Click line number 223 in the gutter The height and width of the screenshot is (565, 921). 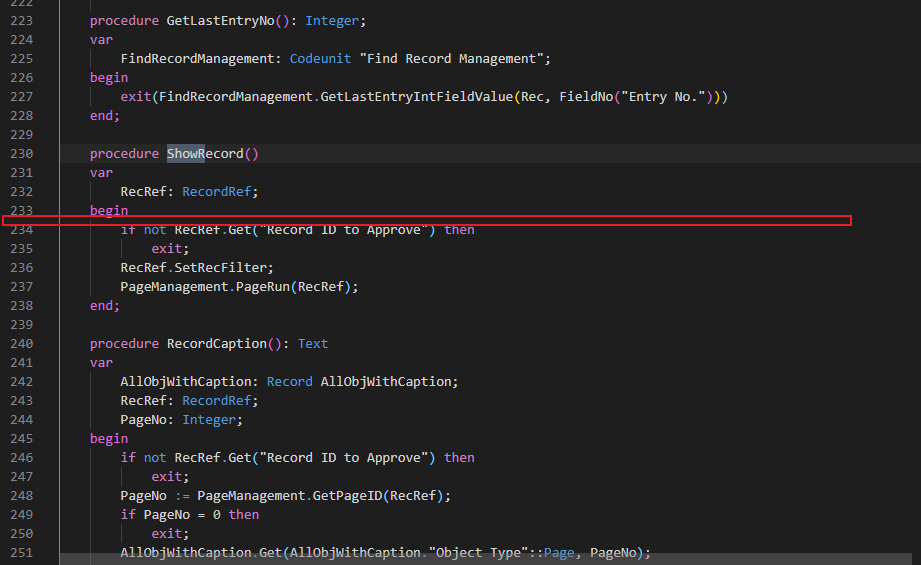(x=22, y=21)
